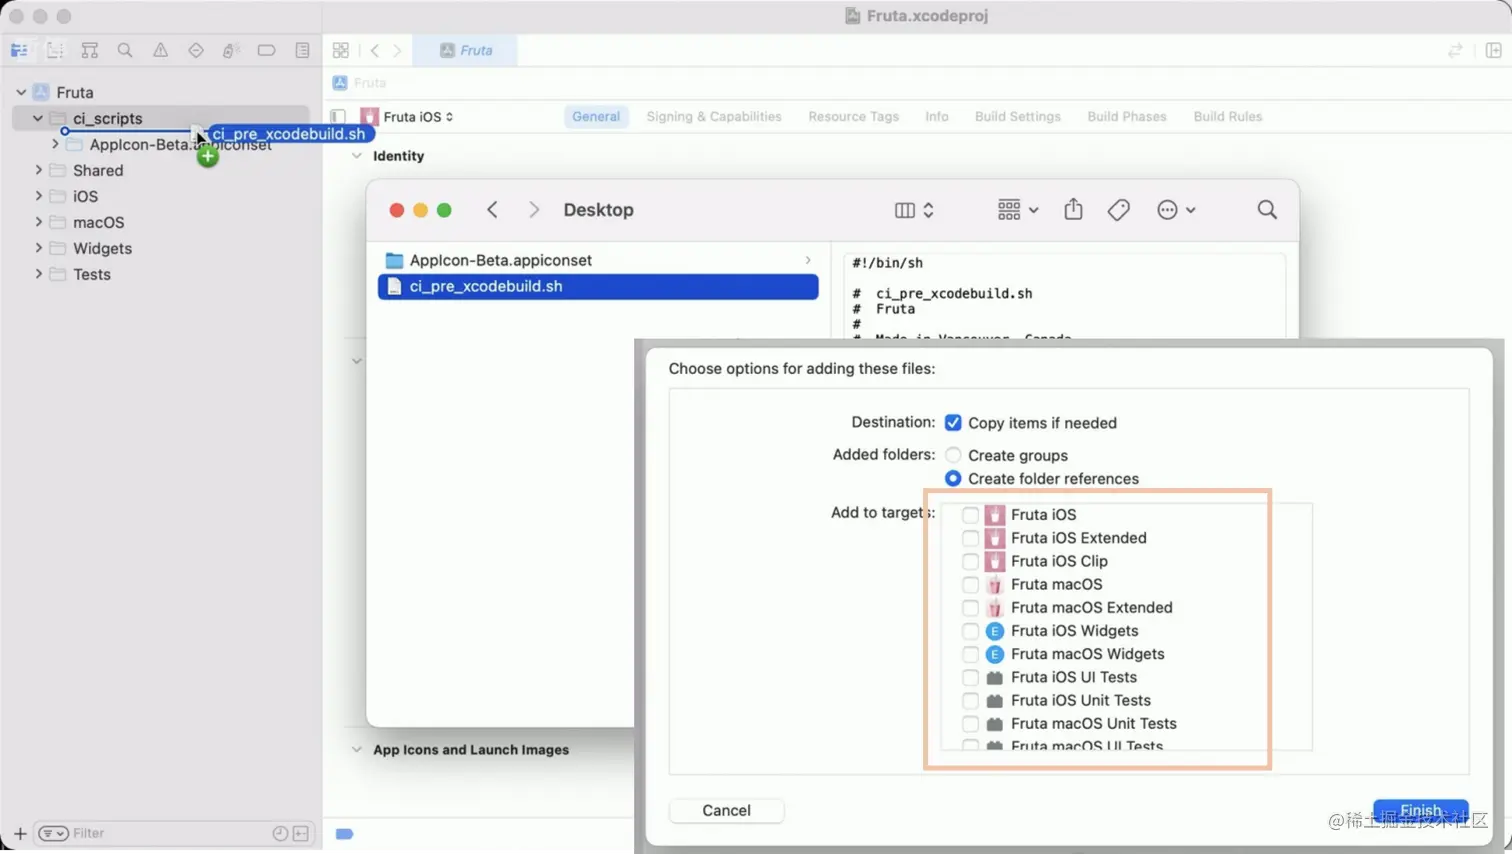Select ci_pre_xcodebuild.sh in Finder

598,287
